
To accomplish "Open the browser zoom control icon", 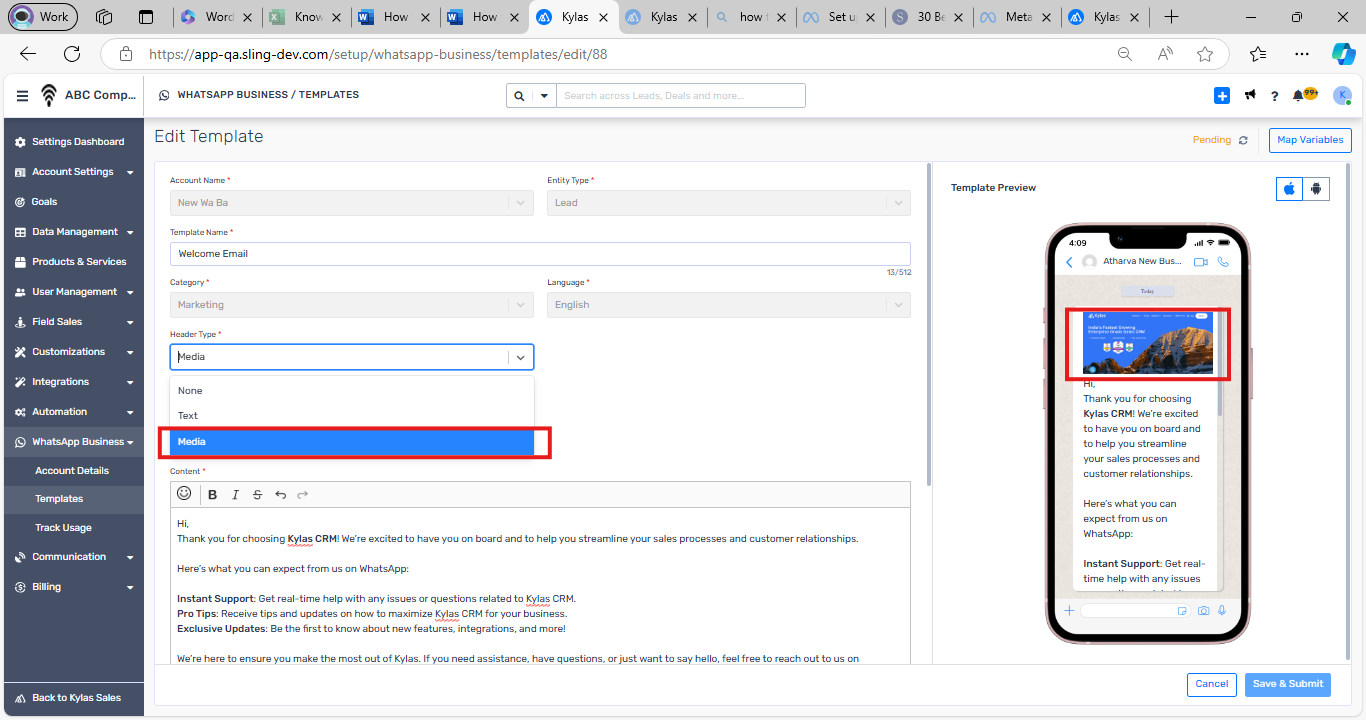I will tap(1125, 54).
